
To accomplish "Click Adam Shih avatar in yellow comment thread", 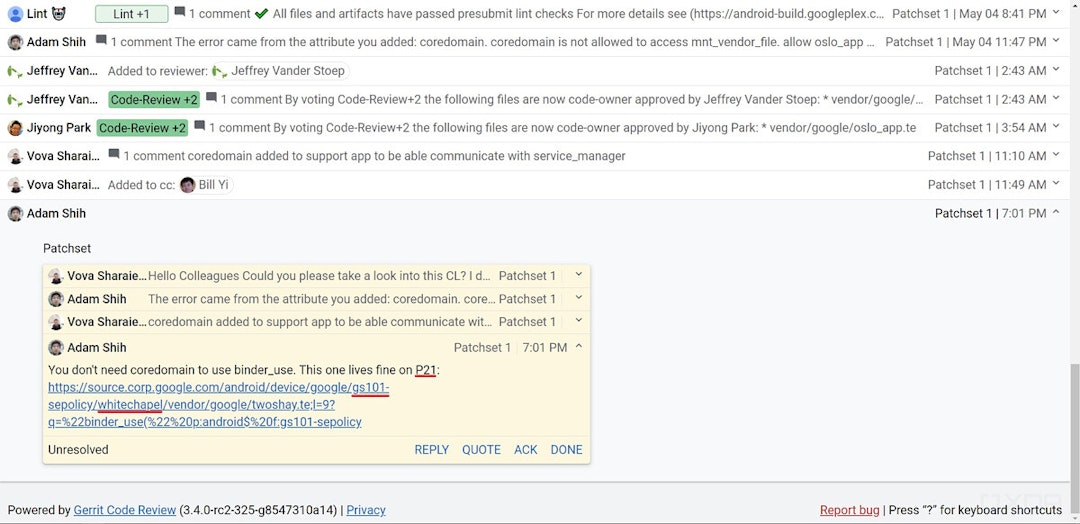I will (56, 348).
